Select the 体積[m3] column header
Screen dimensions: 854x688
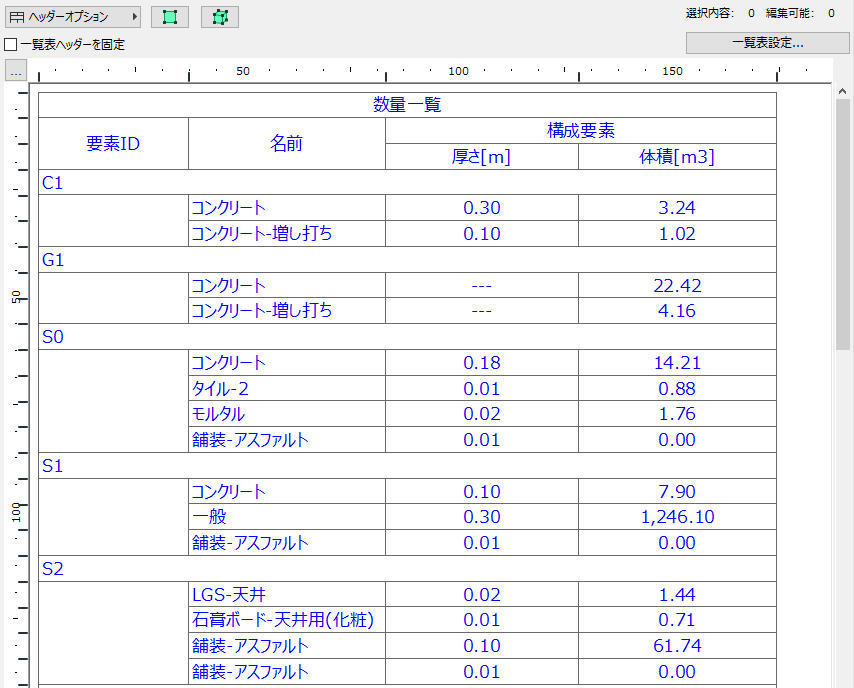[677, 156]
